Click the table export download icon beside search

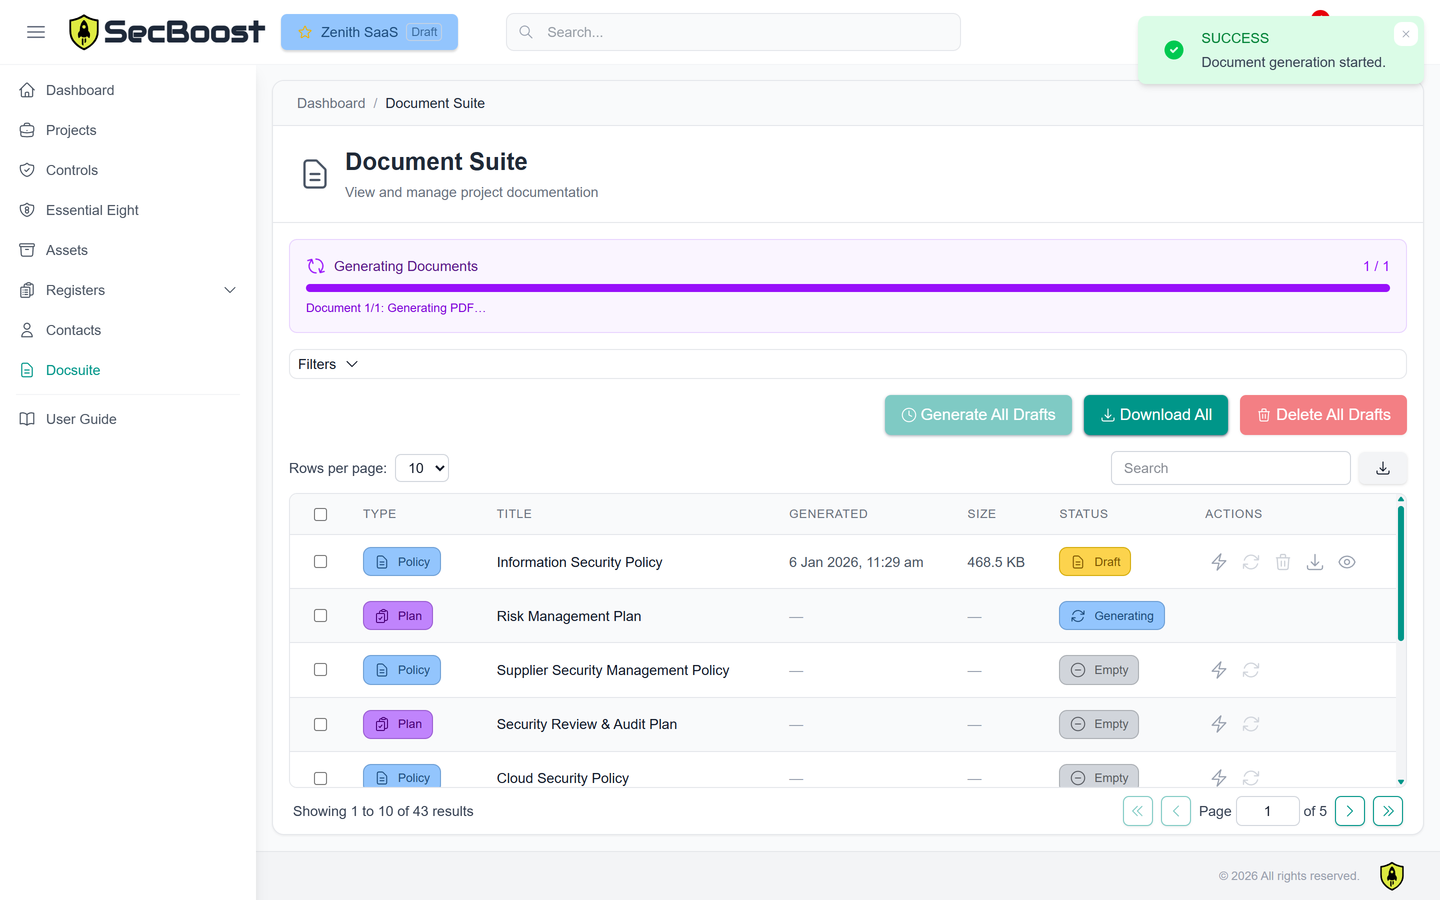[x=1382, y=468]
